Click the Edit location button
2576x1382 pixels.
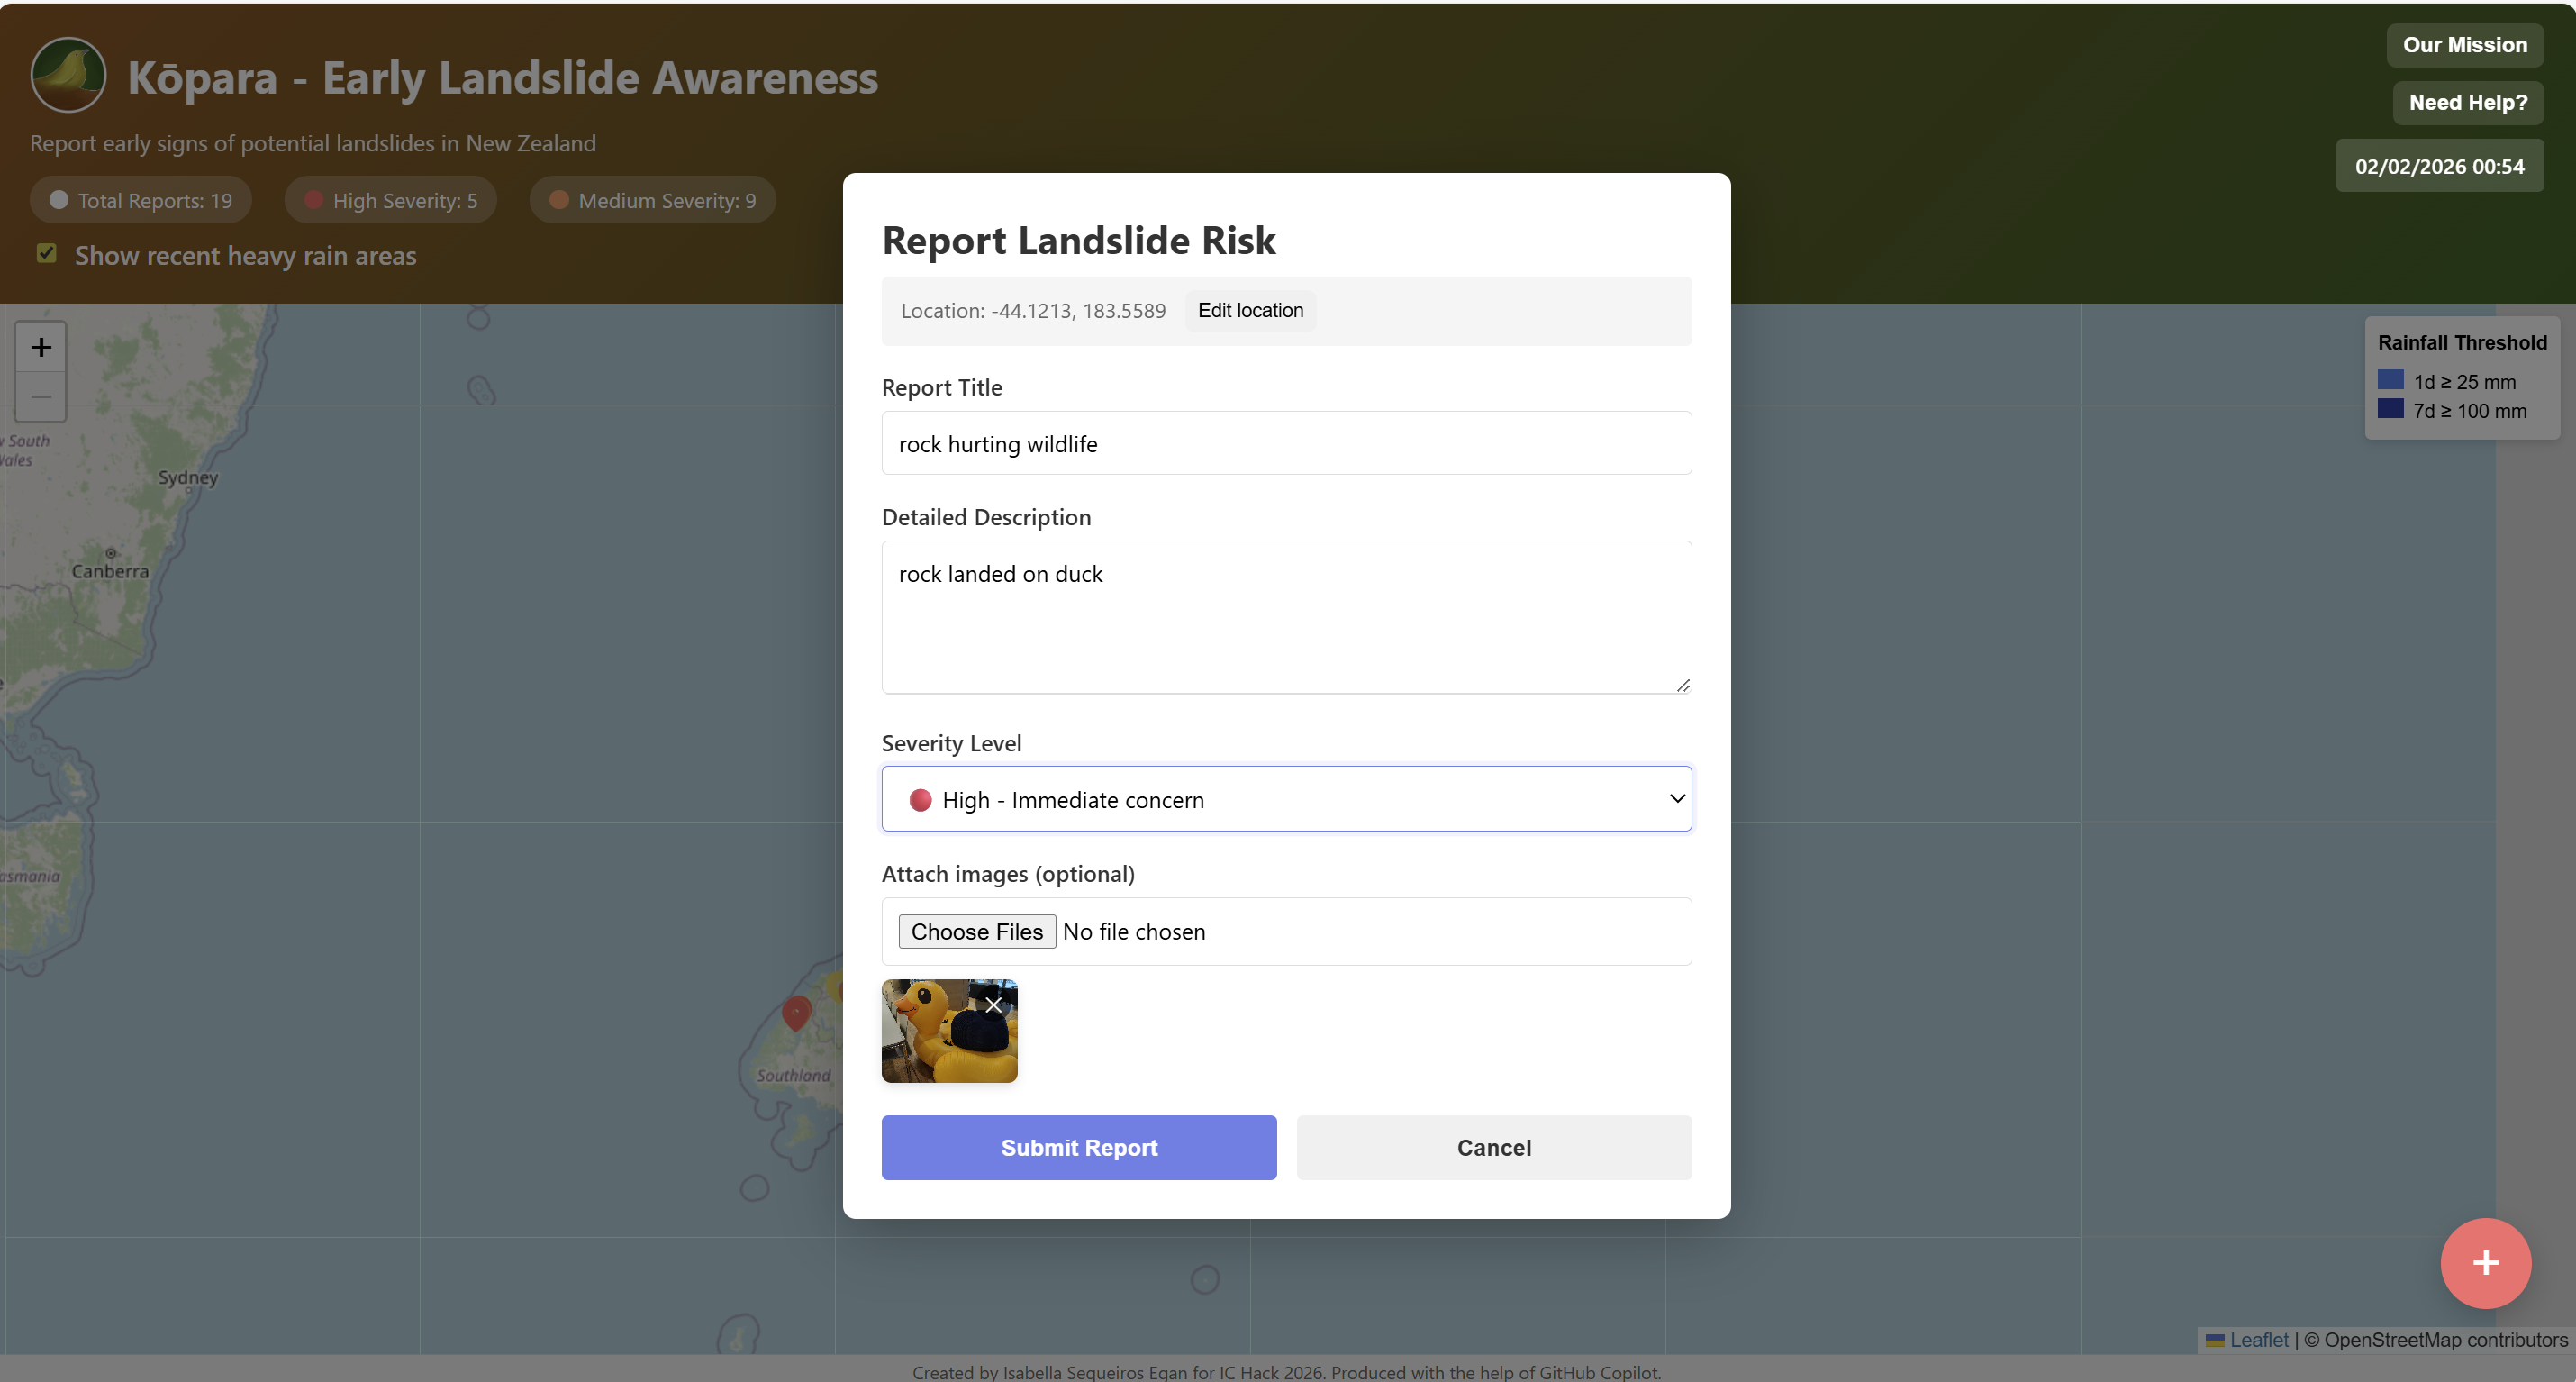point(1250,310)
